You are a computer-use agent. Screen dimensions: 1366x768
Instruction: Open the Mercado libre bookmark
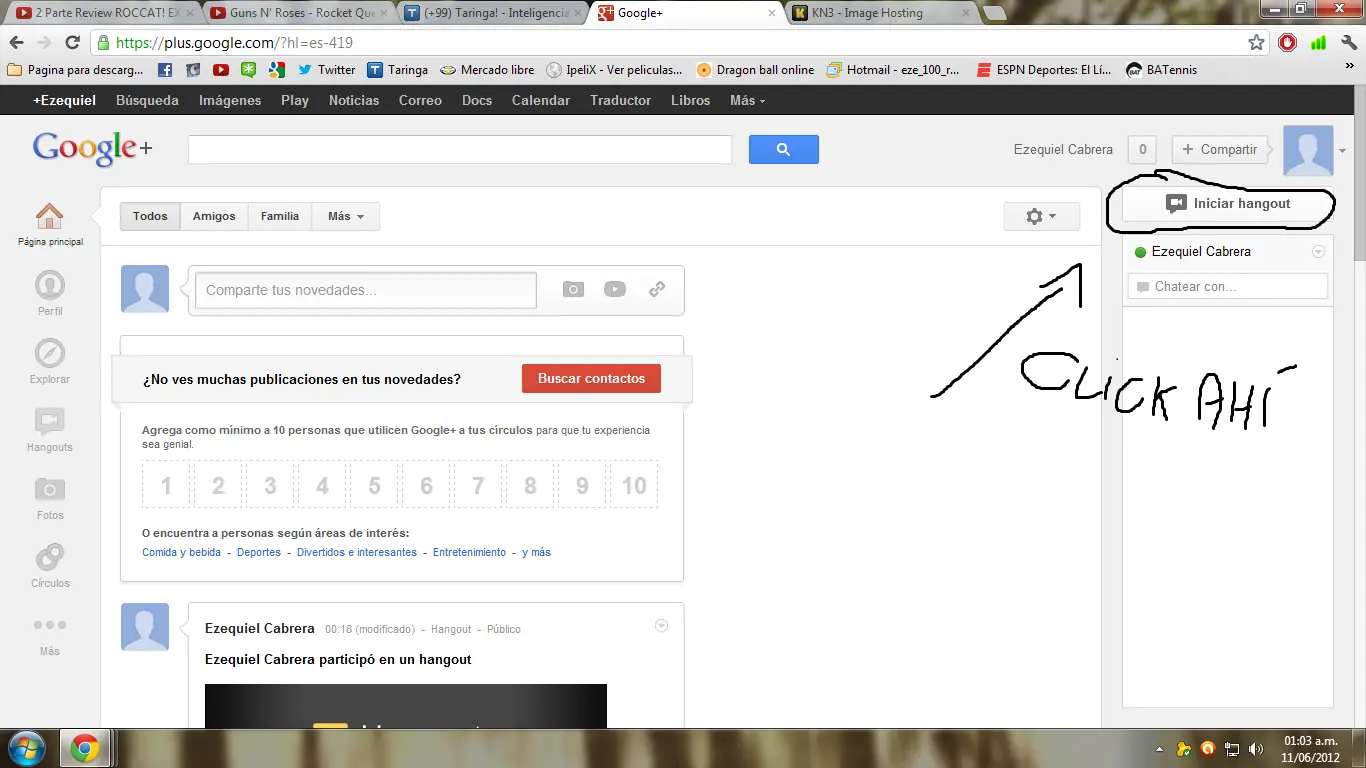tap(487, 70)
